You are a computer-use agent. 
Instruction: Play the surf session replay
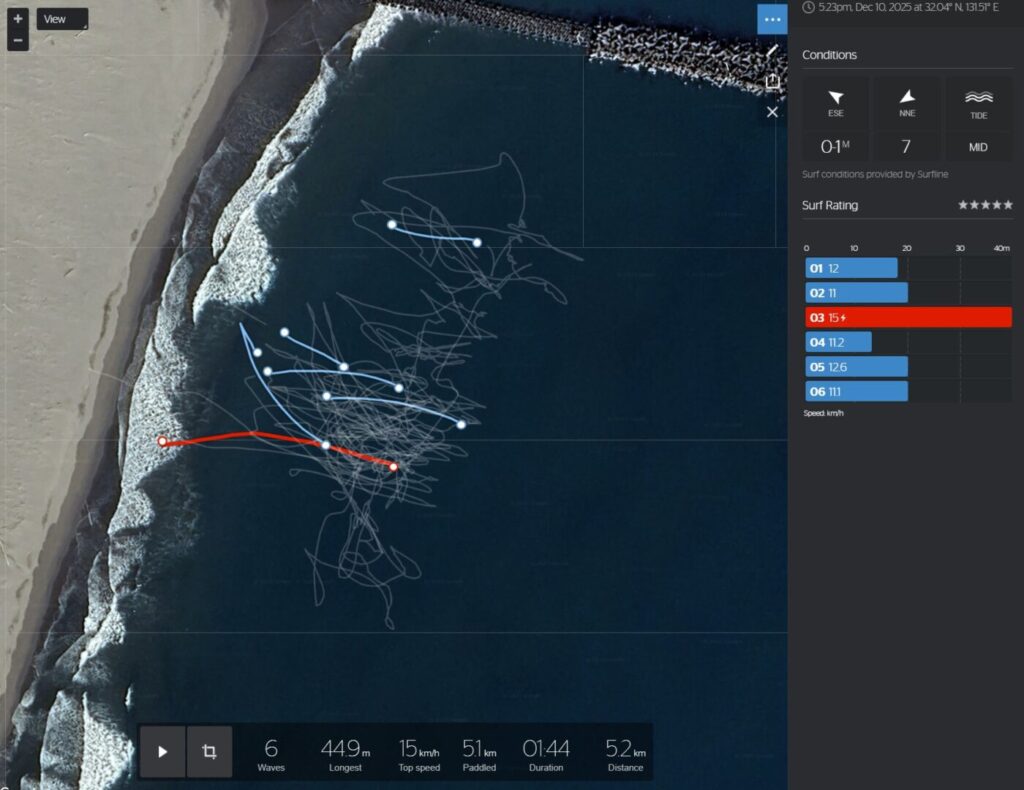coord(163,751)
